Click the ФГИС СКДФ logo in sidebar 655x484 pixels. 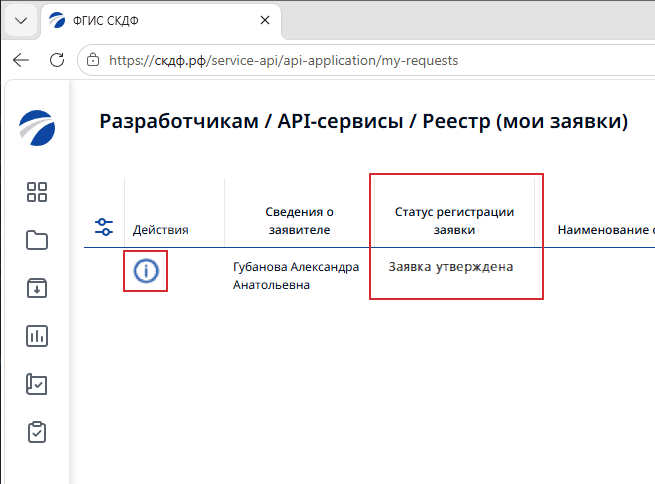pos(37,128)
